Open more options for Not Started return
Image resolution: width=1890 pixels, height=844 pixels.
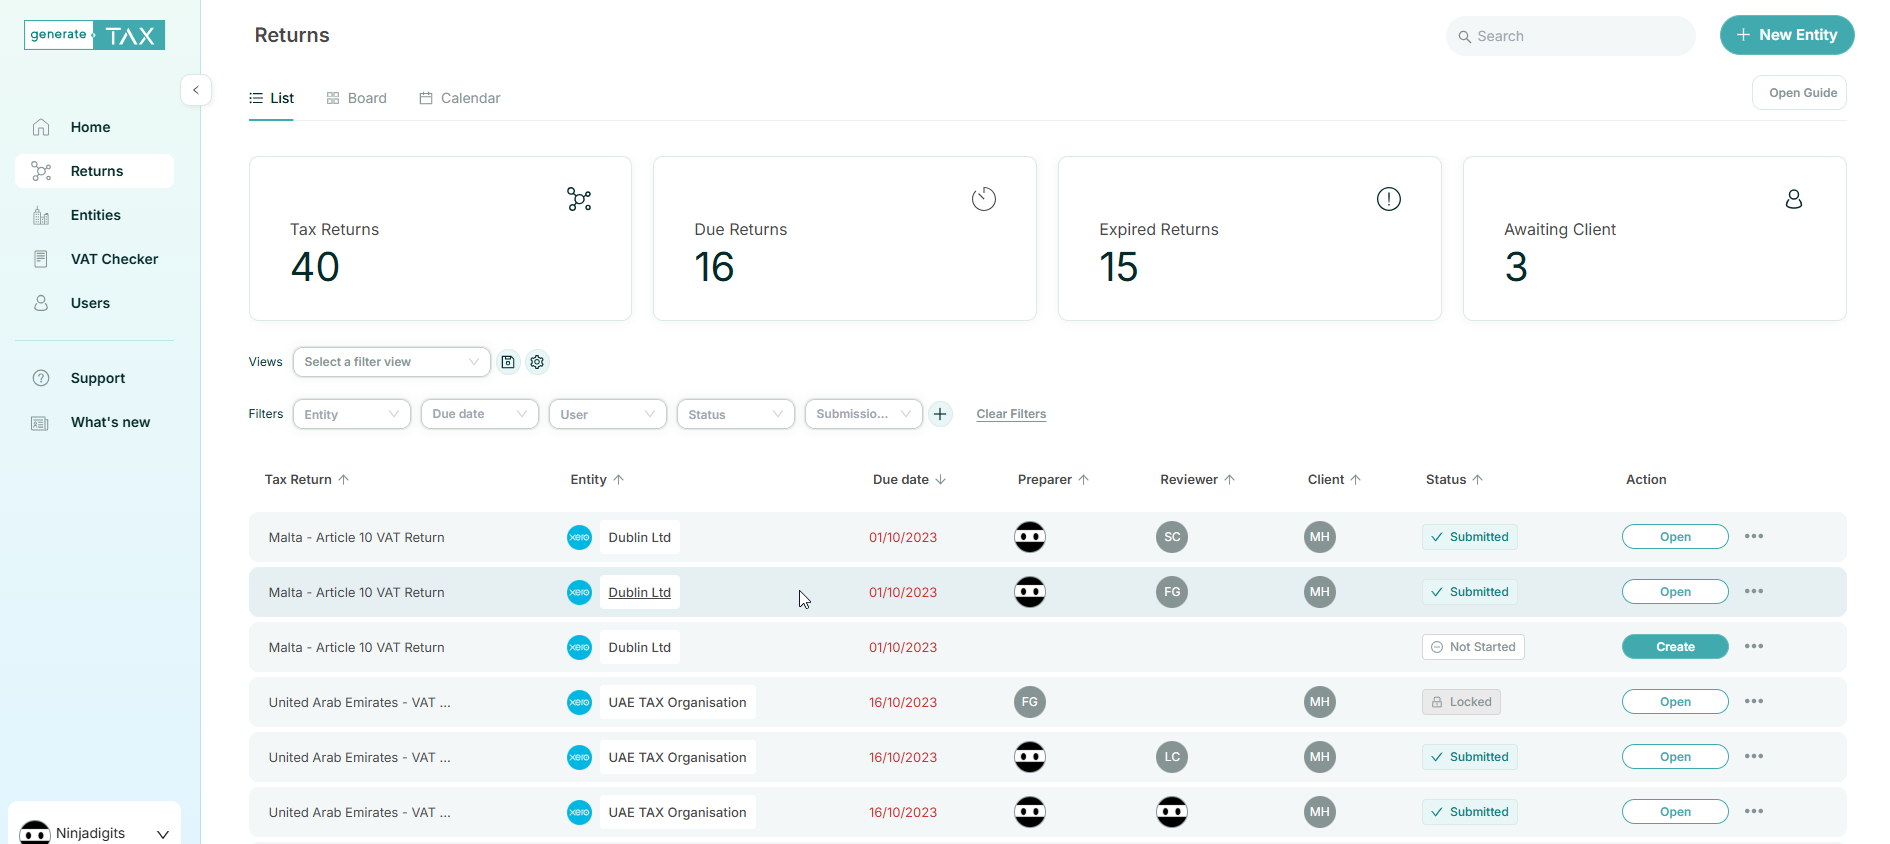pyautogui.click(x=1753, y=647)
